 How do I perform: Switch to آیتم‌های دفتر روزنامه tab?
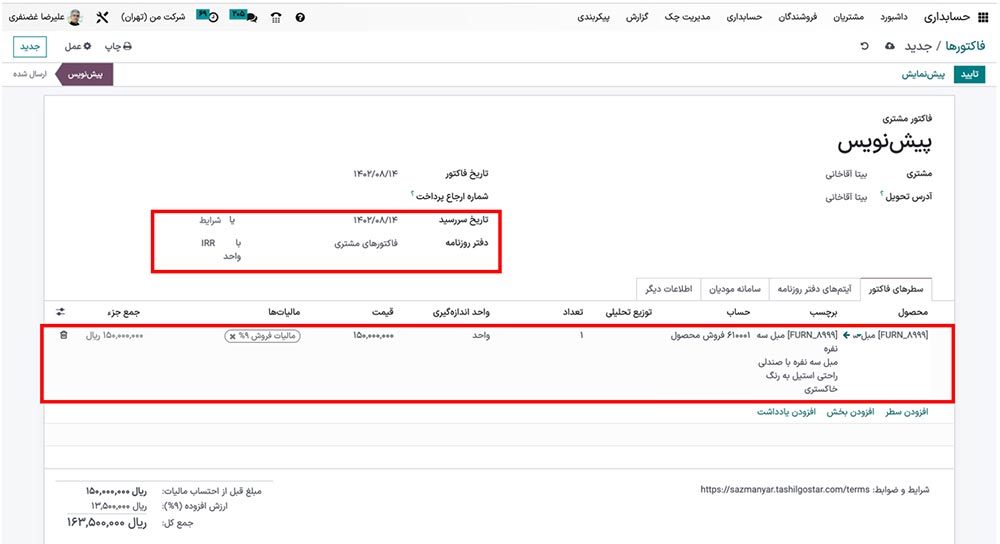[x=814, y=289]
